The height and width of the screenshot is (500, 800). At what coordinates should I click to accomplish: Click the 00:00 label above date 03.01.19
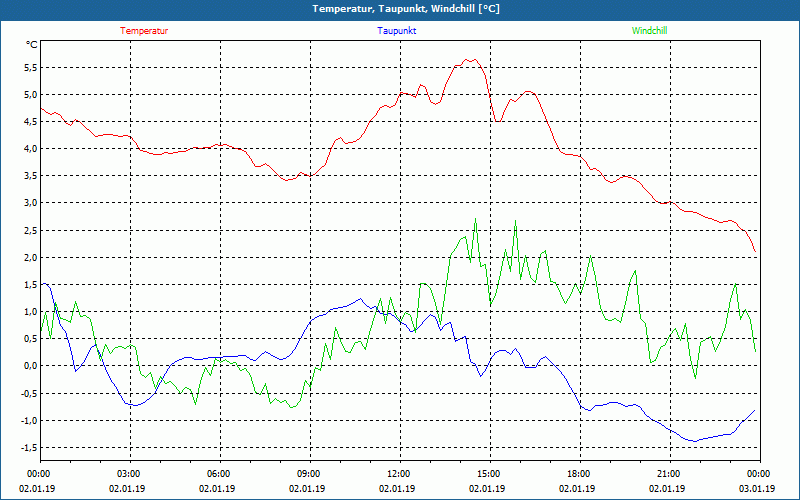click(x=758, y=474)
